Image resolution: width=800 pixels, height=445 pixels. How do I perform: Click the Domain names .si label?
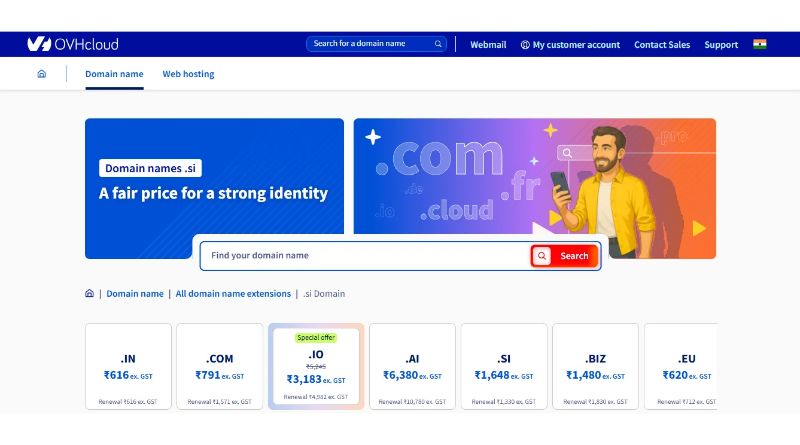pyautogui.click(x=151, y=168)
